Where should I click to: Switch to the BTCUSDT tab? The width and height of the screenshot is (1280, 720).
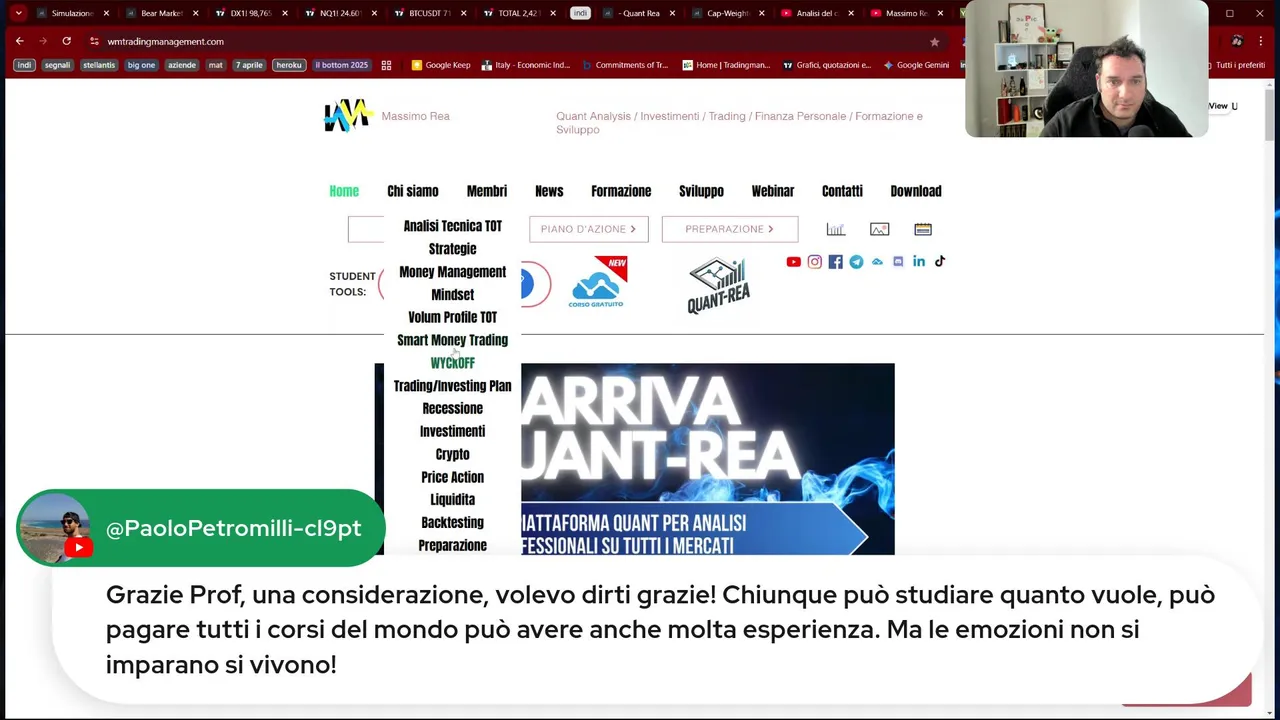click(430, 13)
